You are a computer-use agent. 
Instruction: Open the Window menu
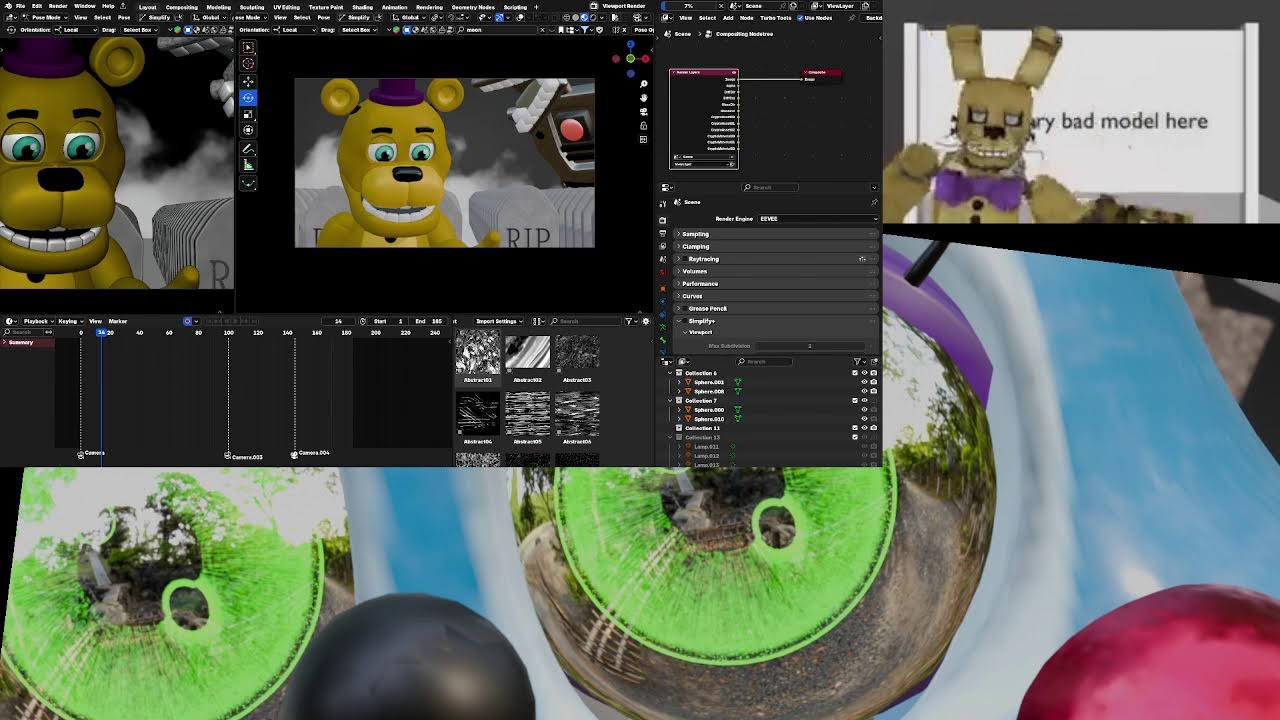pos(84,6)
